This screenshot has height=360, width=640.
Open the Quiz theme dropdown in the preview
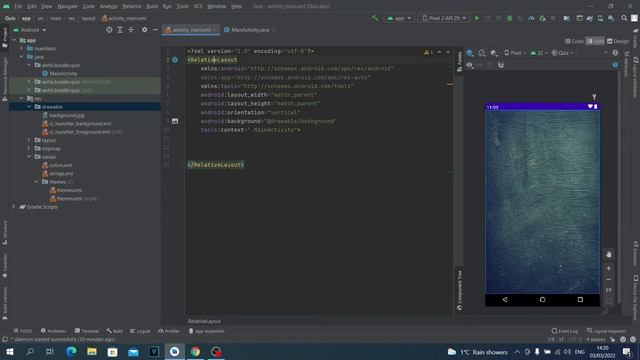pyautogui.click(x=562, y=53)
